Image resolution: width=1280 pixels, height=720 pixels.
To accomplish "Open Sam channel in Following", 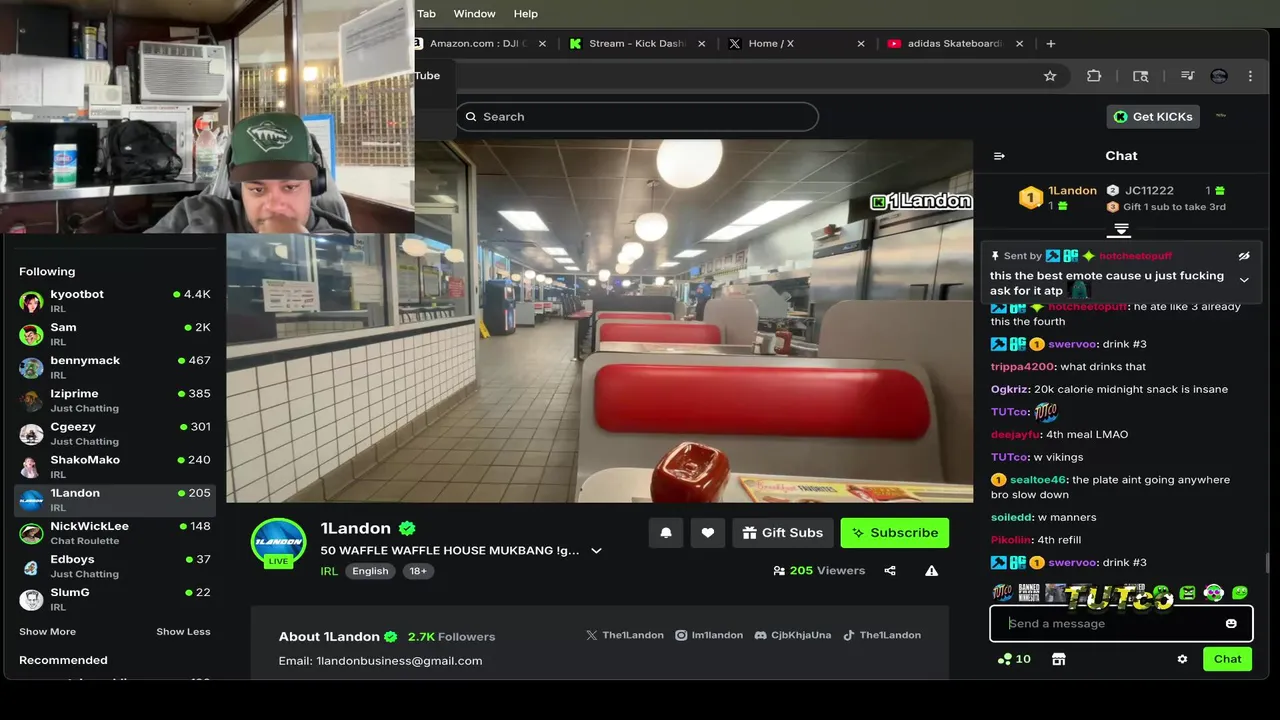I will click(x=115, y=334).
